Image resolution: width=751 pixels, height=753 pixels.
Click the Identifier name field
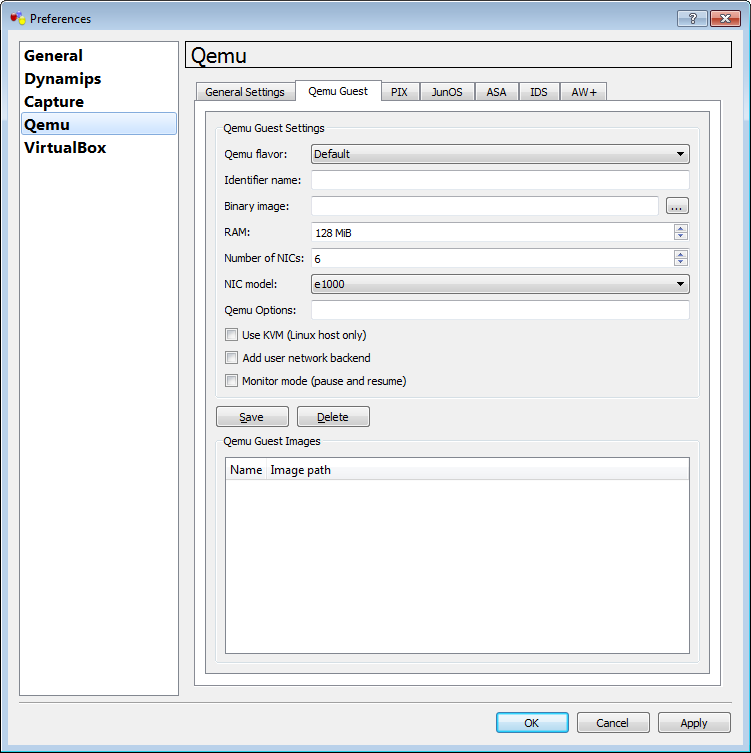(x=500, y=180)
